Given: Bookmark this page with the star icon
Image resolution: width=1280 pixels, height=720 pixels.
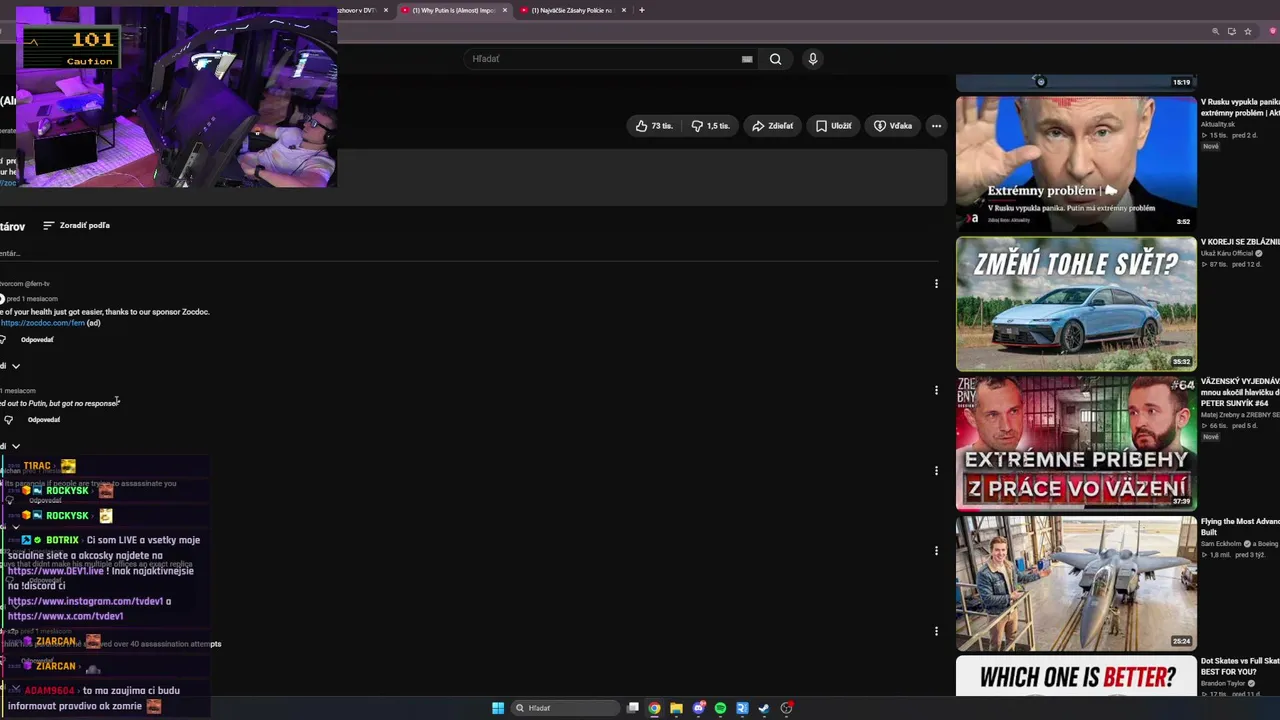Looking at the screenshot, I should coord(1248,31).
